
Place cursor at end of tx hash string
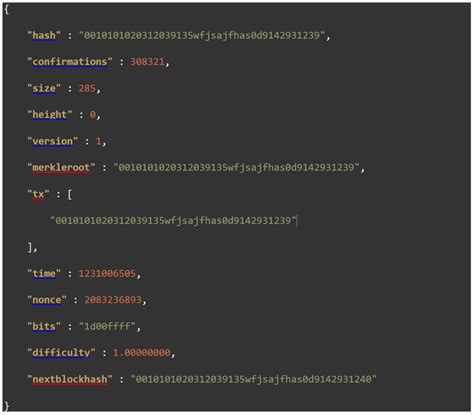coord(296,220)
